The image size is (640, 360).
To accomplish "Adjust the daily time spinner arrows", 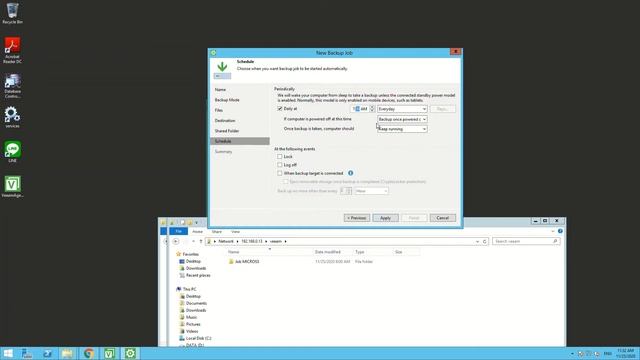I will point(372,109).
